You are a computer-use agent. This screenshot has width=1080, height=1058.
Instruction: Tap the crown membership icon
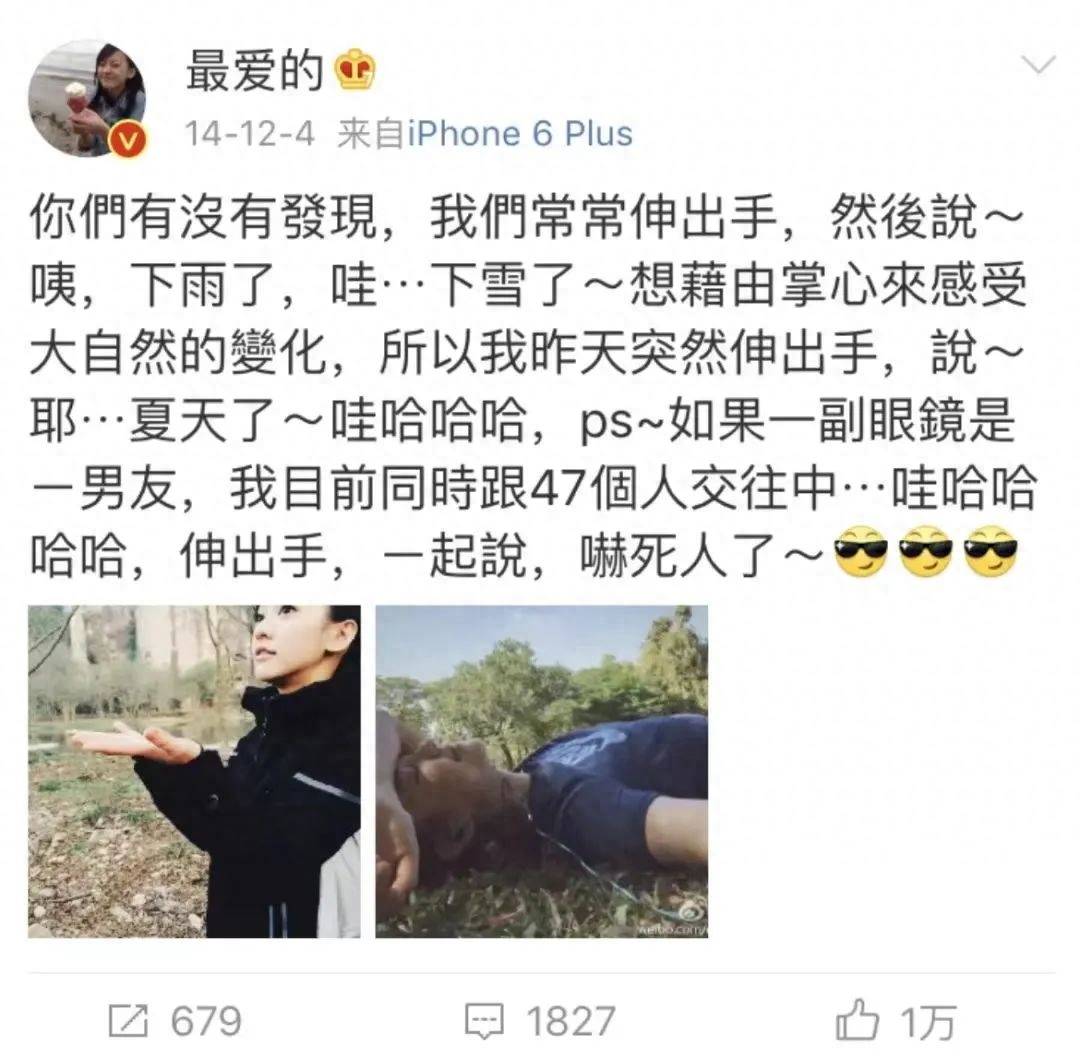pos(355,69)
